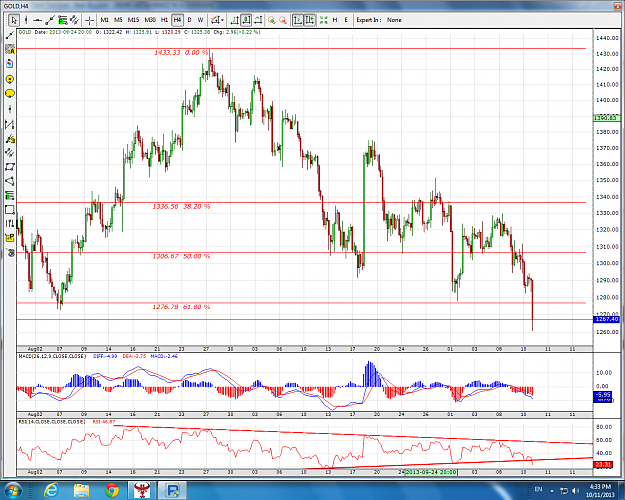Viewport: 625px width, 500px height.
Task: Select the yellow ellipse tool
Action: 10,94
